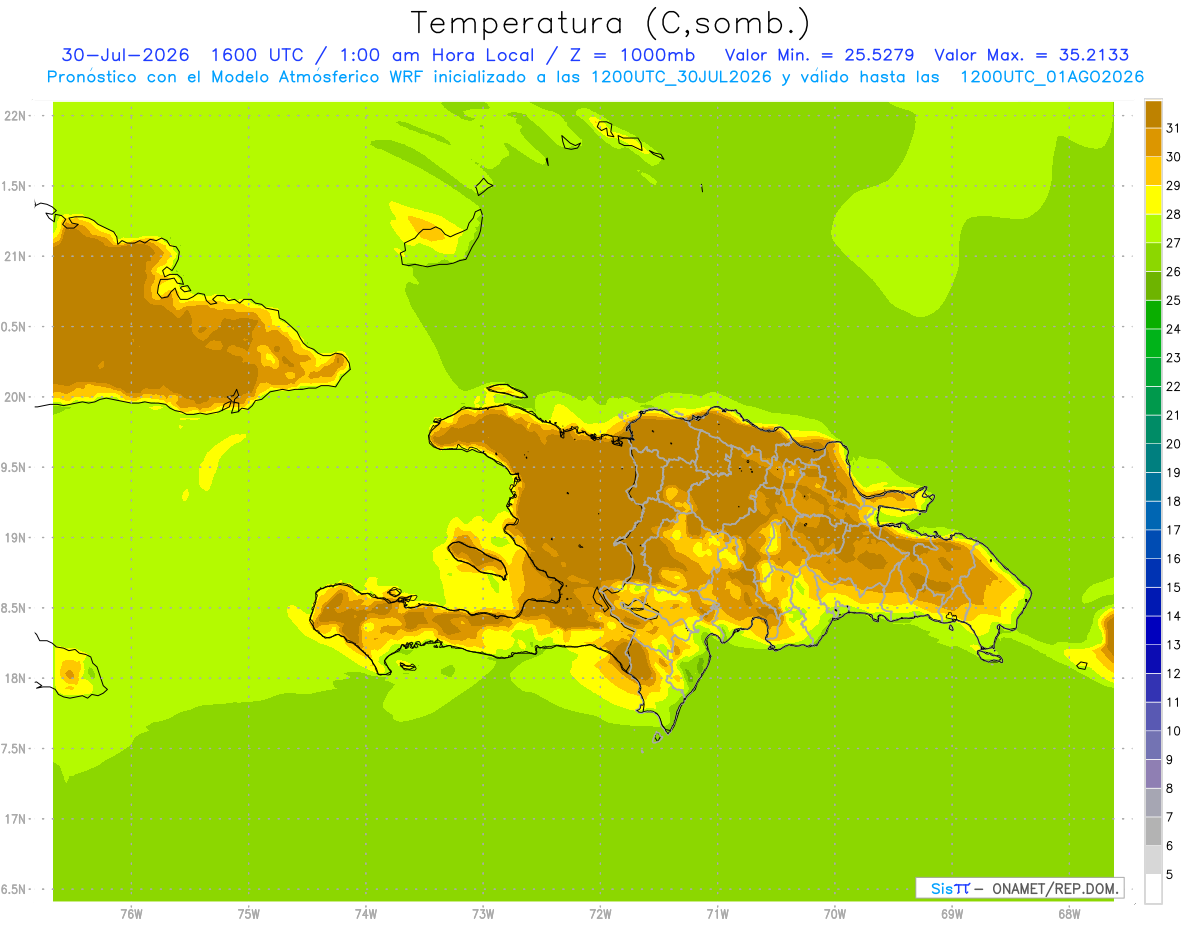
Task: Click the colorbar swatch between 26 and 27
Action: point(1153,257)
